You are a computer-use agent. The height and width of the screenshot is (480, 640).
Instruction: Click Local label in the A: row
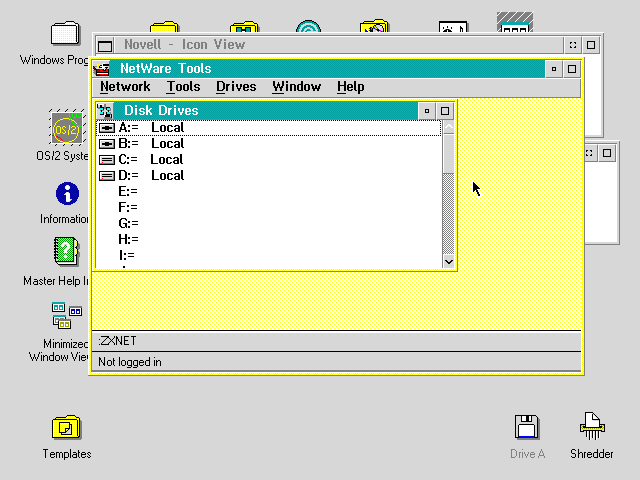[x=168, y=128]
